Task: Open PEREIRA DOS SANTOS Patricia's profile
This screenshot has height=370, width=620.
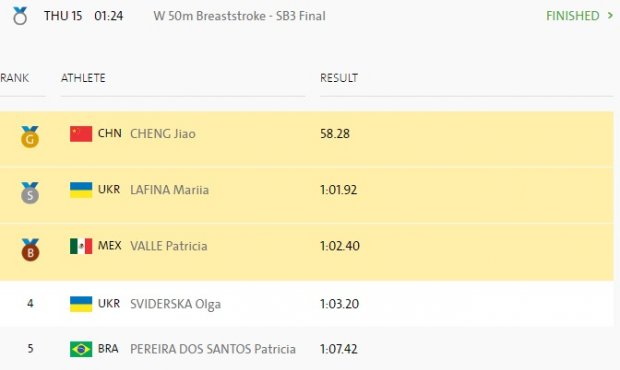Action: (x=213, y=349)
